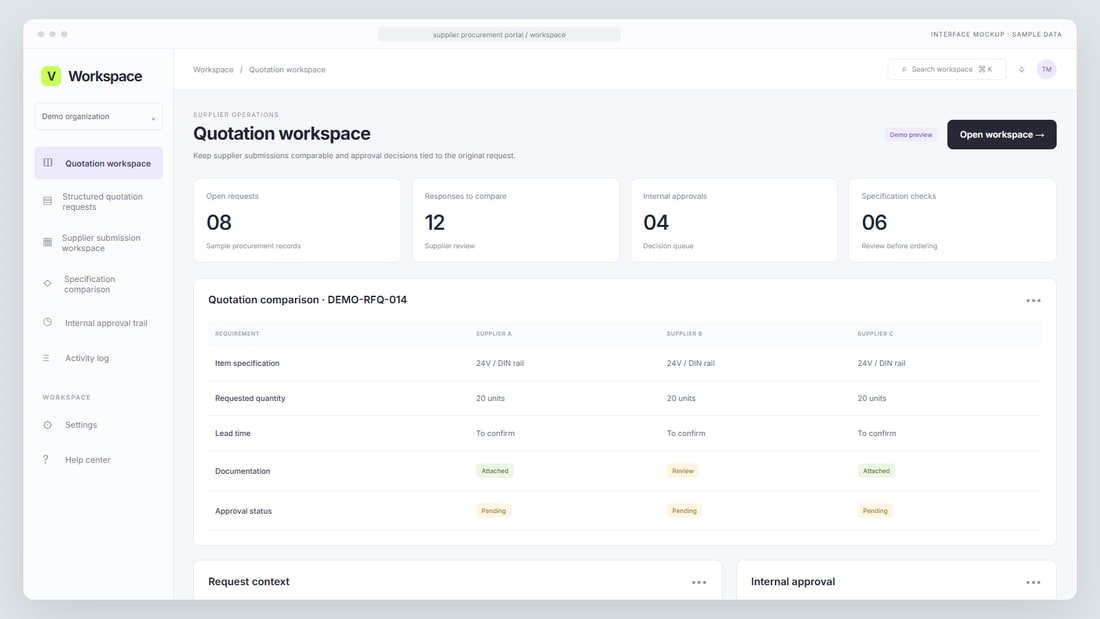Click the Quotation workspace sidebar icon
Image resolution: width=1100 pixels, height=619 pixels.
point(48,163)
